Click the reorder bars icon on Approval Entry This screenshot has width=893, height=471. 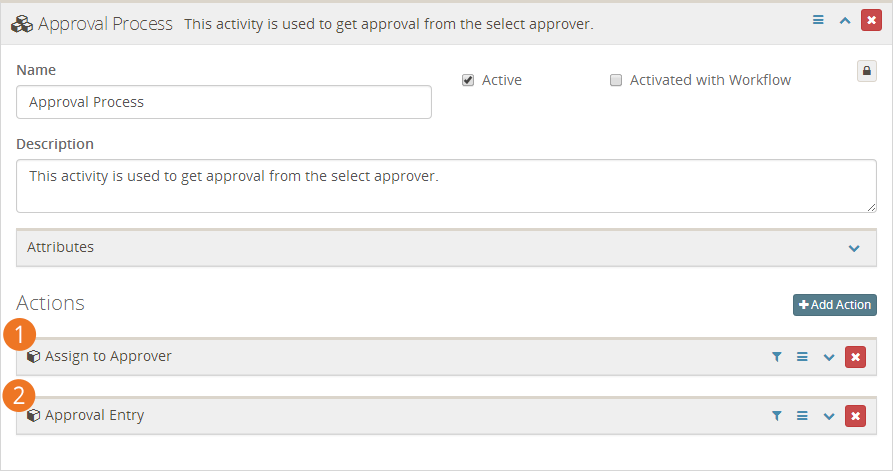point(802,416)
